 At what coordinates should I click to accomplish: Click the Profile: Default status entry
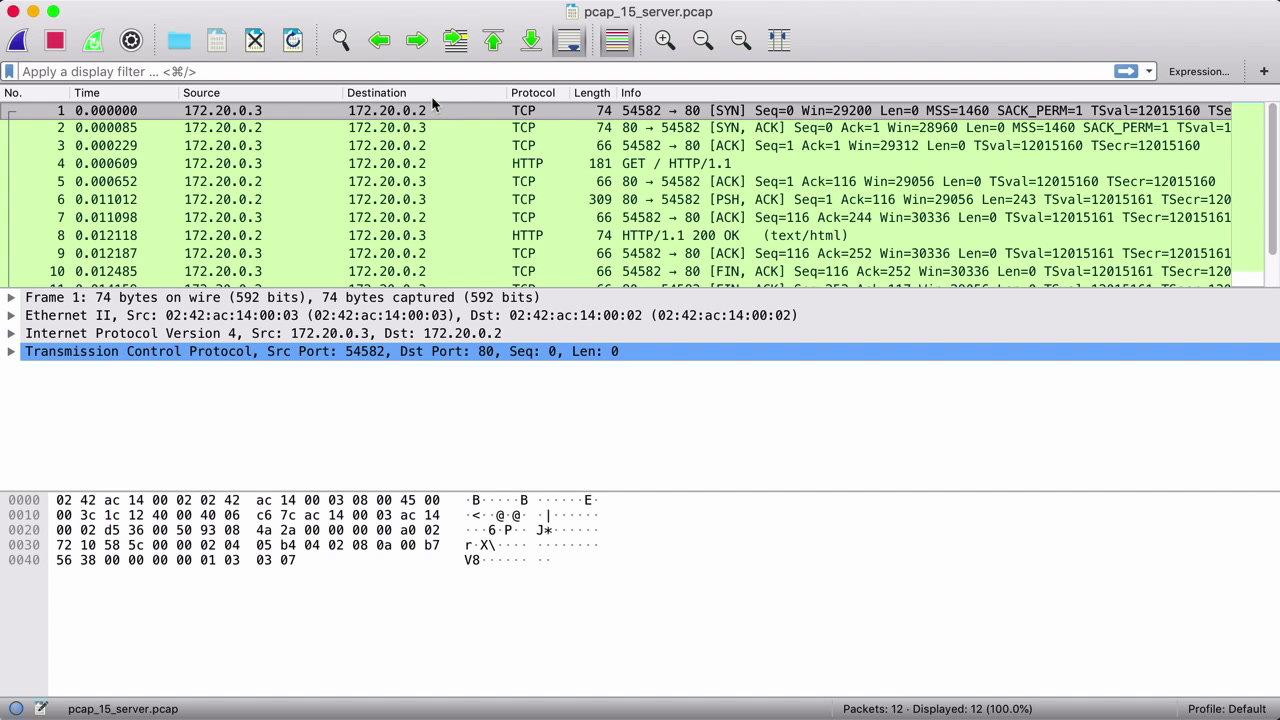[1227, 709]
